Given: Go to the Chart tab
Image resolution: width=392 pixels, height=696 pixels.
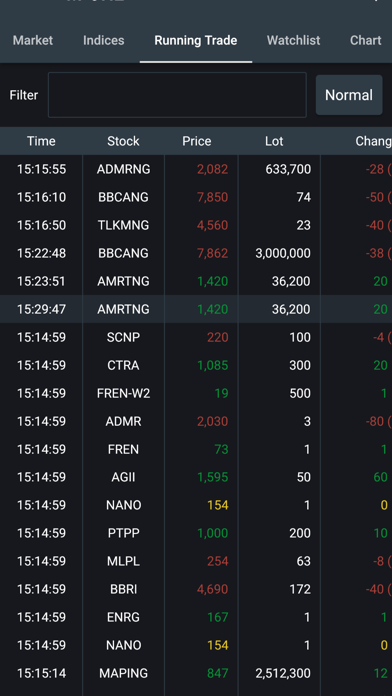Looking at the screenshot, I should (x=365, y=40).
